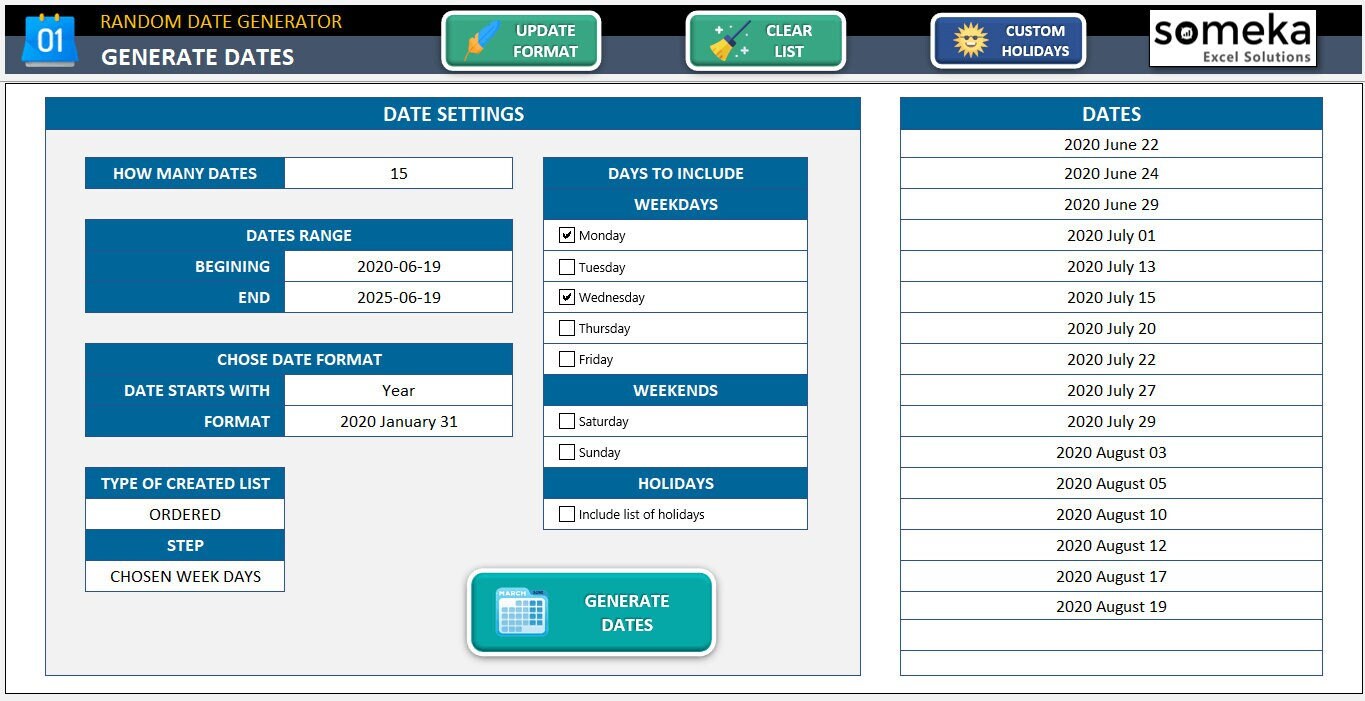The width and height of the screenshot is (1365, 701).
Task: Click the broom icon on Clear List
Action: point(730,41)
